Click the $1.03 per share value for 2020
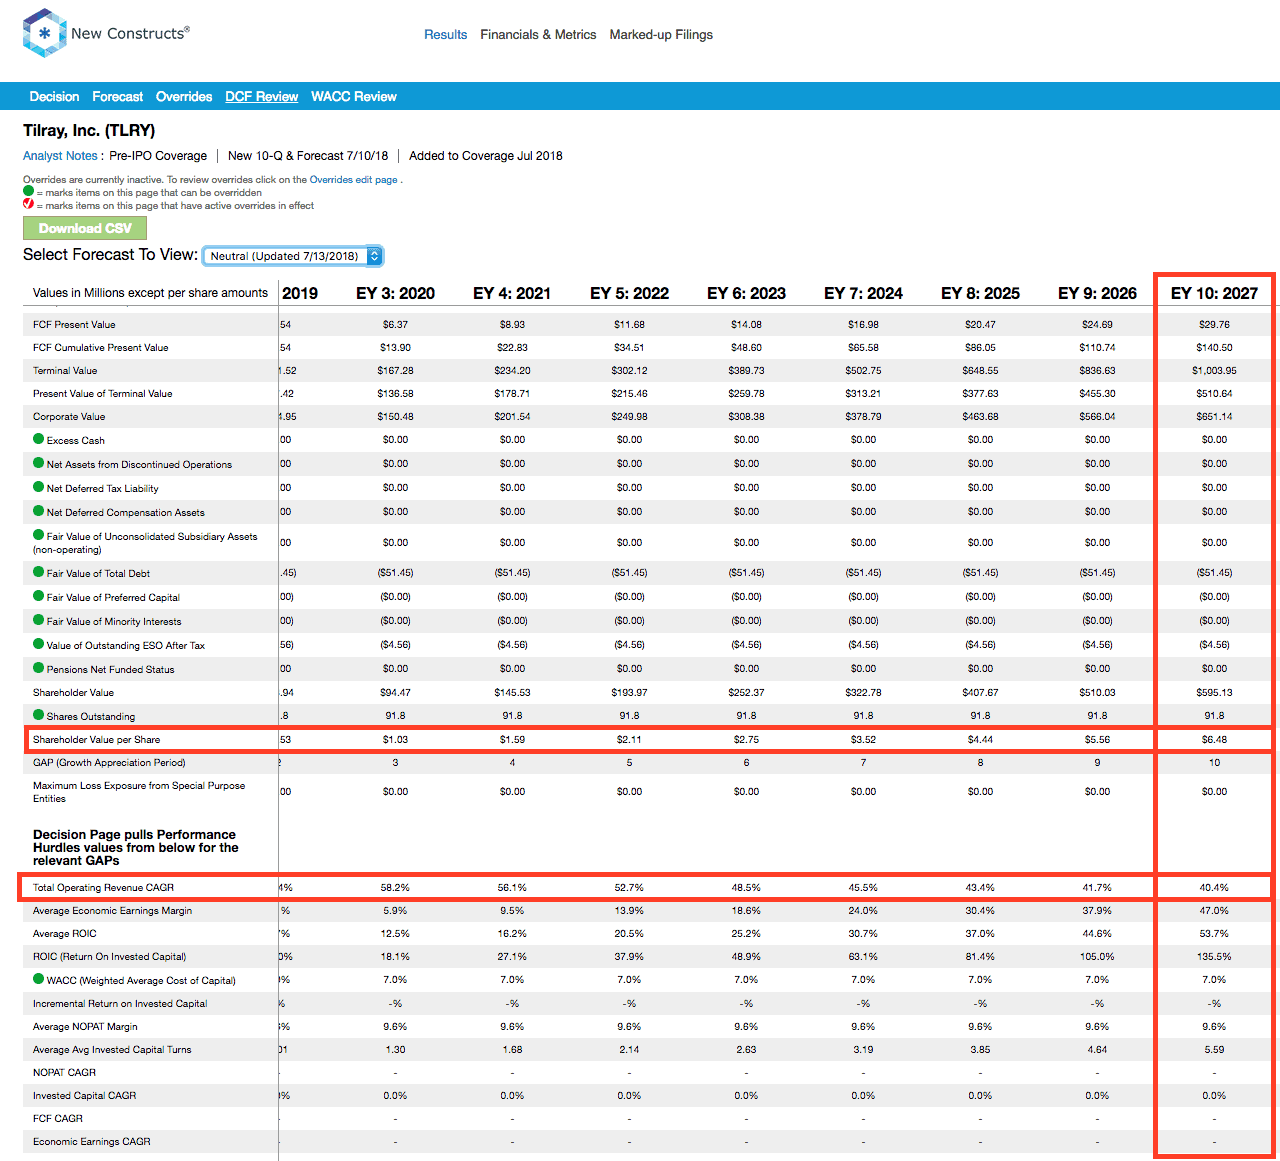 point(395,739)
